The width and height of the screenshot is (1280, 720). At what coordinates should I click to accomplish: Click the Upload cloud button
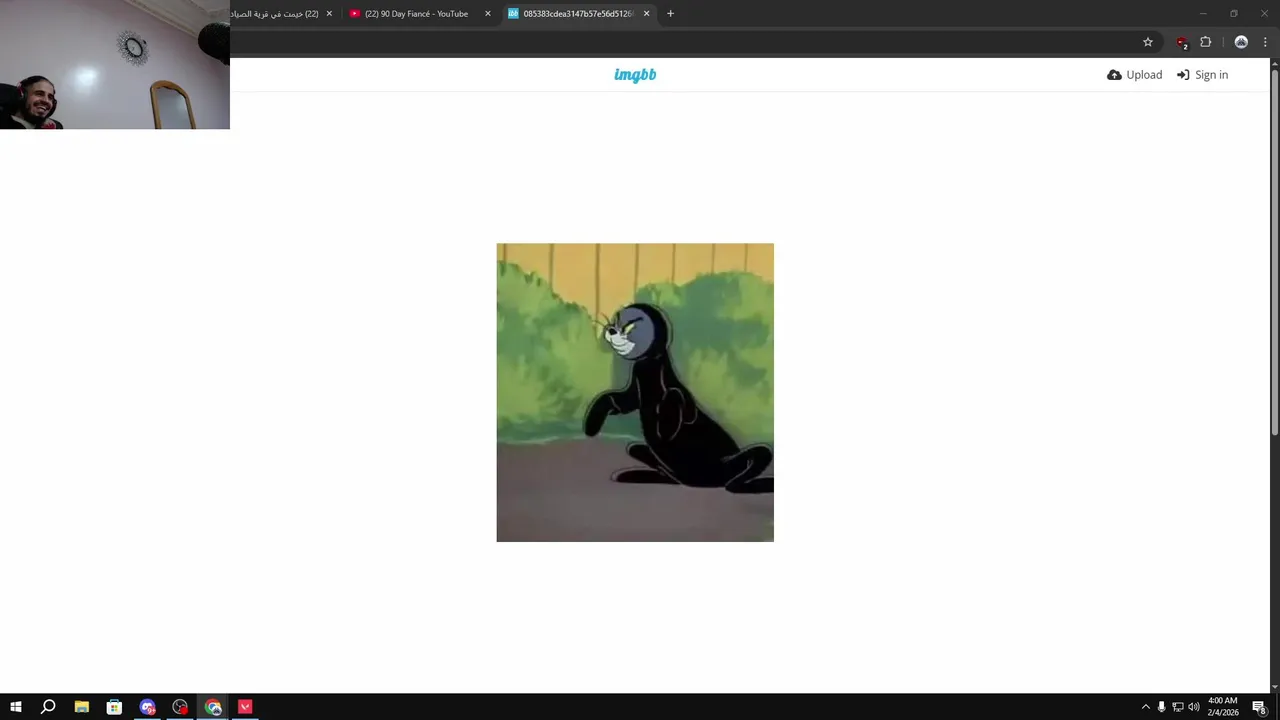[x=1135, y=75]
